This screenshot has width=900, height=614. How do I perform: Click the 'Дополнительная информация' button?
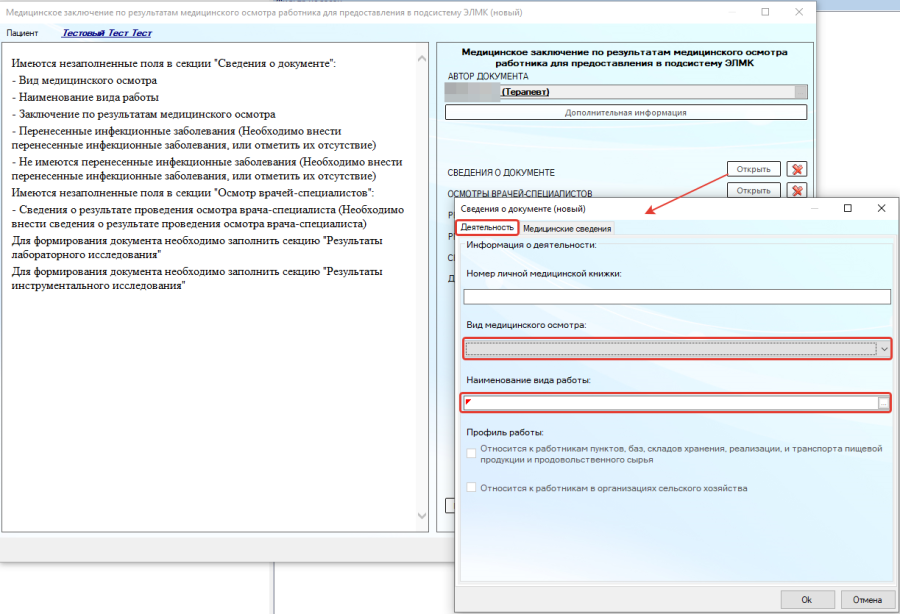626,112
